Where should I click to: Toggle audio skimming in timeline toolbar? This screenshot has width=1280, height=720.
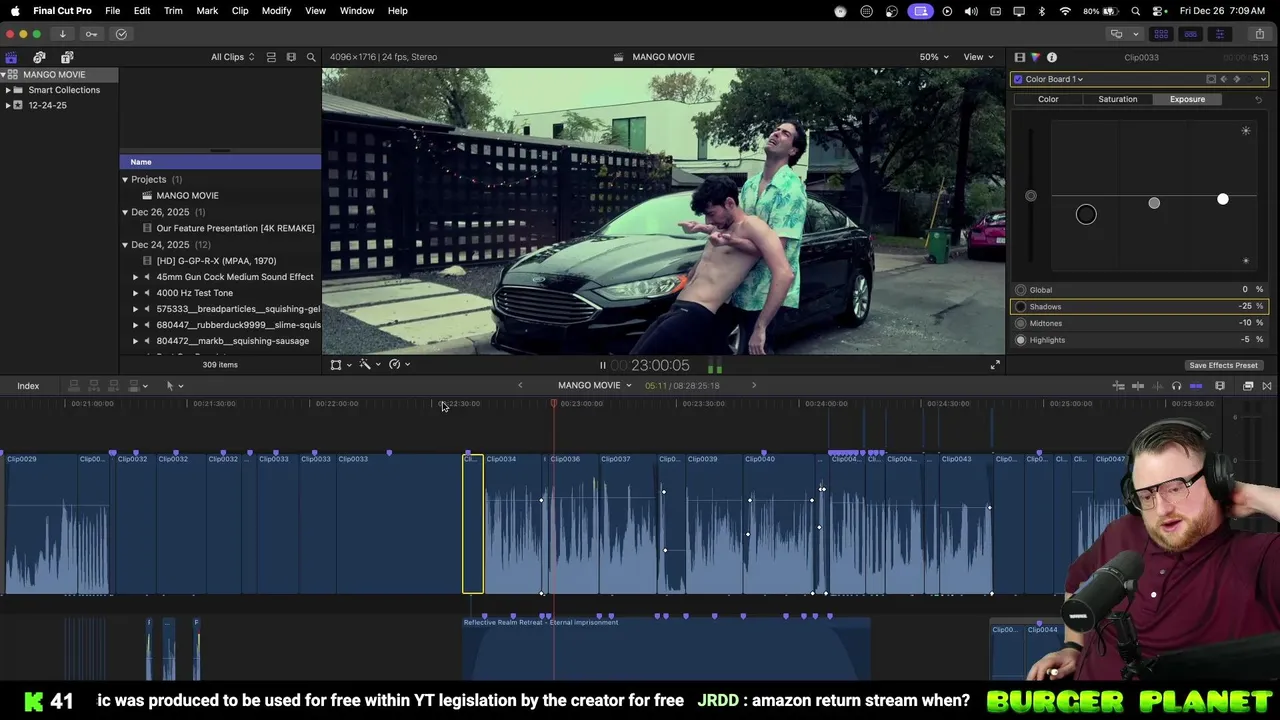(x=1157, y=386)
